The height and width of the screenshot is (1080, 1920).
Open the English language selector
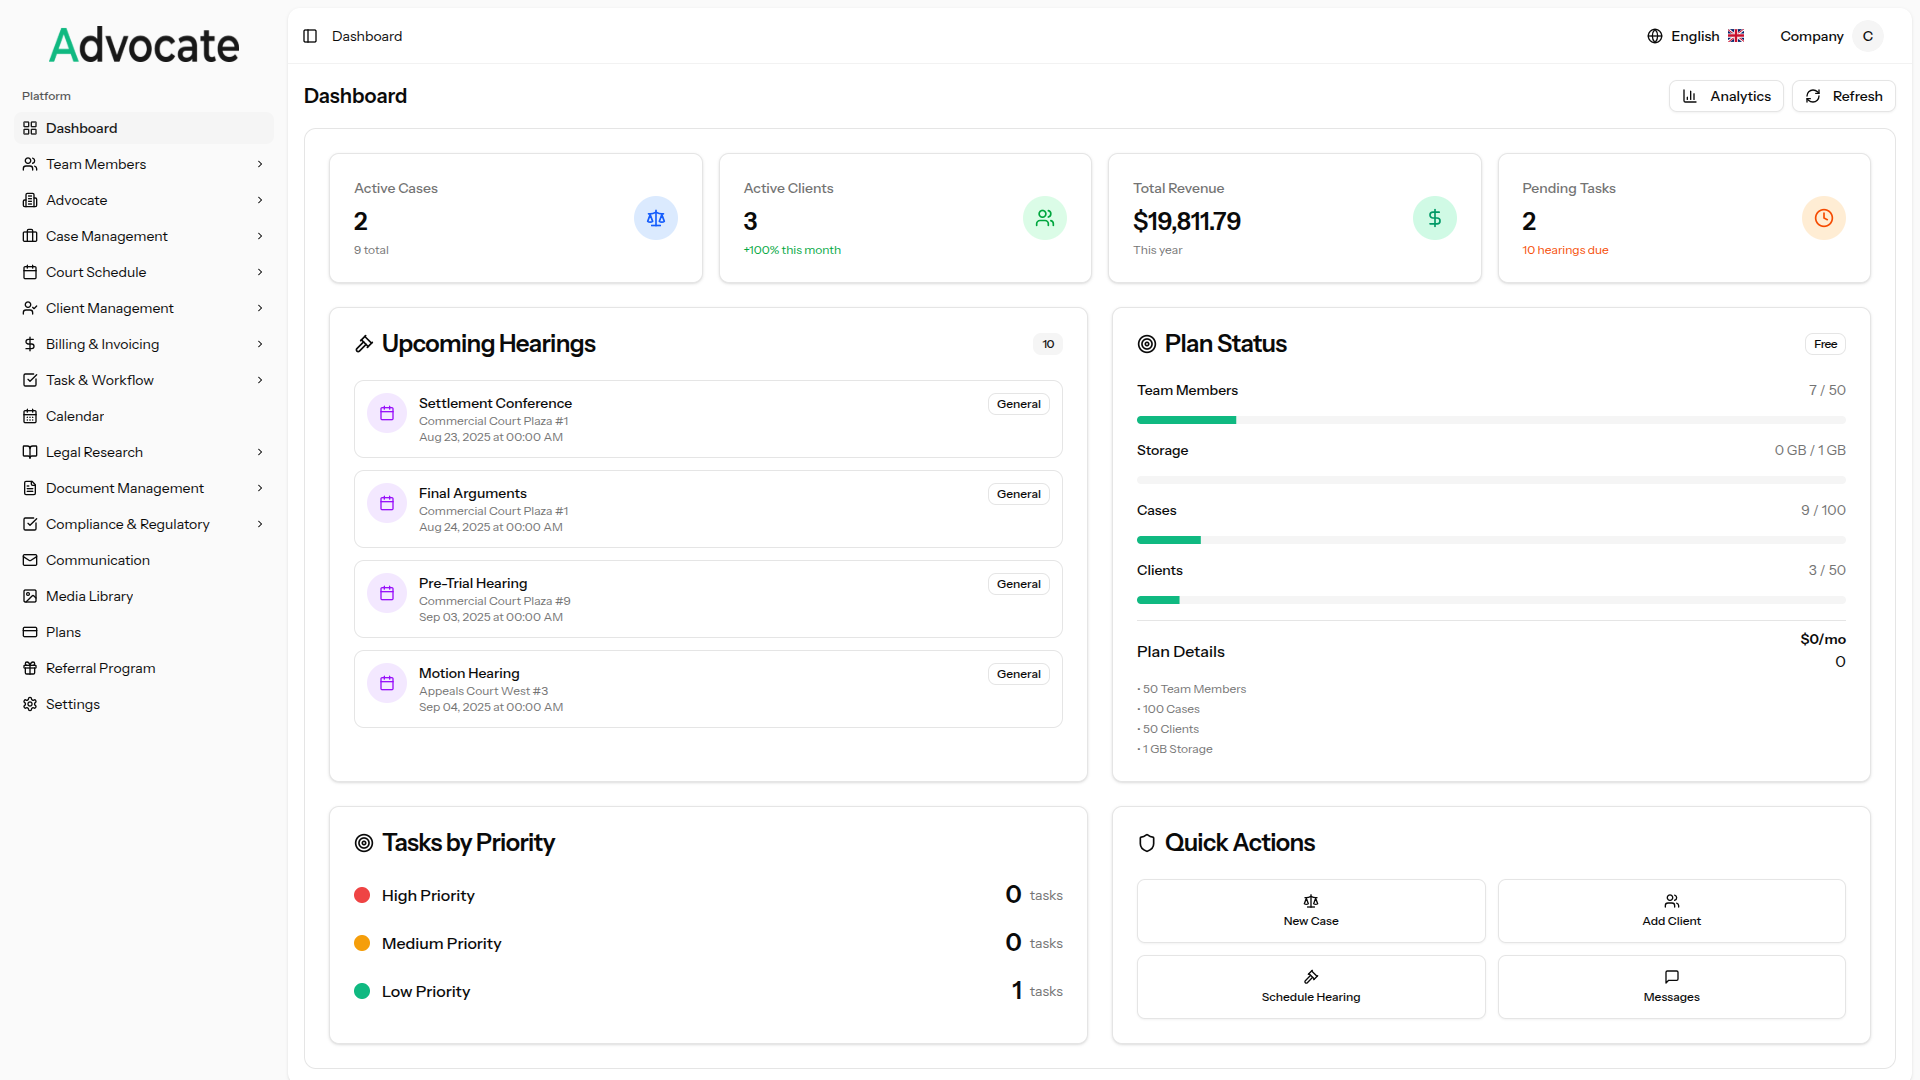point(1696,36)
